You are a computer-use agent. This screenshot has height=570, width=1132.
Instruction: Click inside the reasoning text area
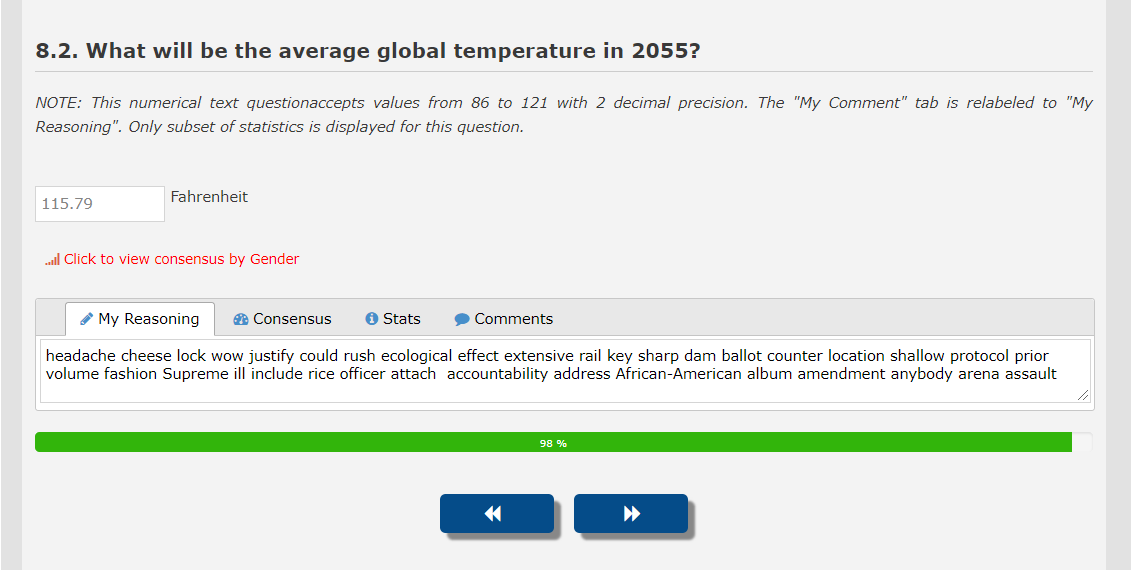tap(565, 390)
